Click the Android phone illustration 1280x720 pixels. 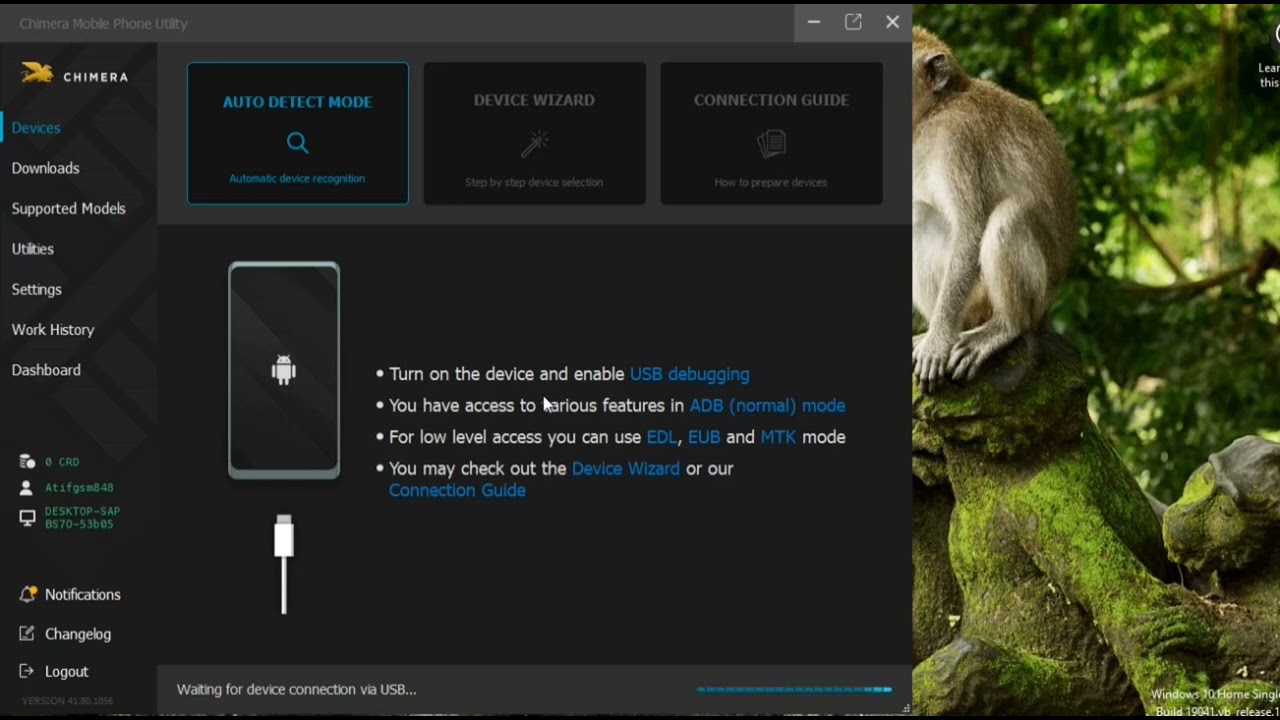[x=284, y=370]
